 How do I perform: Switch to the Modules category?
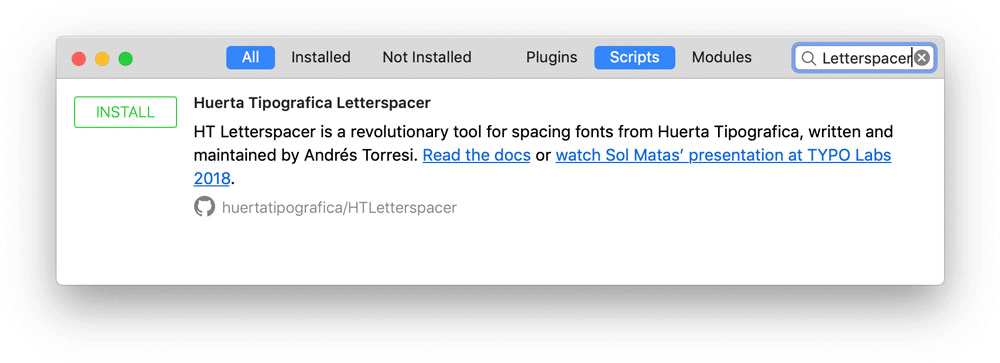[722, 57]
